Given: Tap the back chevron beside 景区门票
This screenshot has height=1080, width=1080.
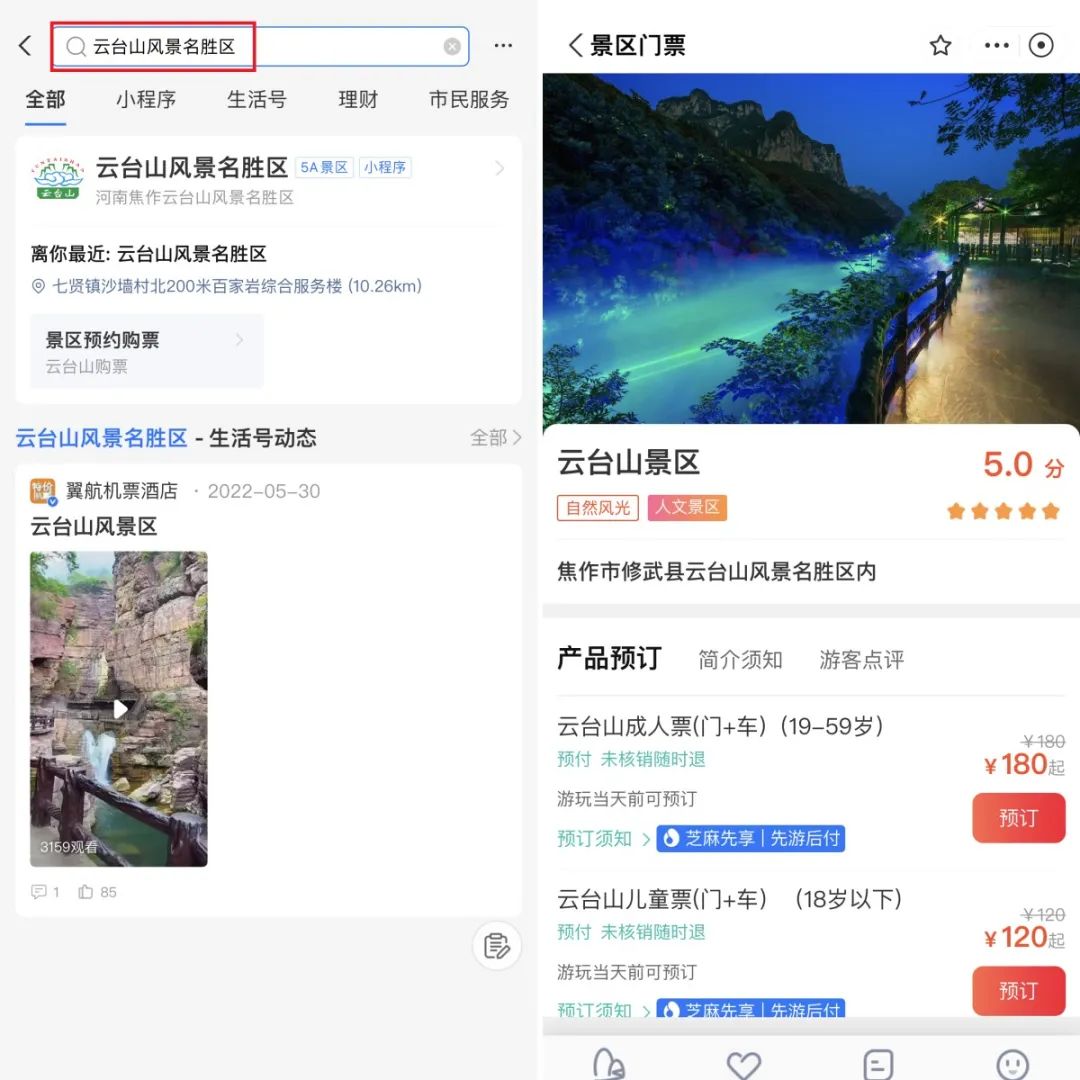Looking at the screenshot, I should (x=575, y=46).
